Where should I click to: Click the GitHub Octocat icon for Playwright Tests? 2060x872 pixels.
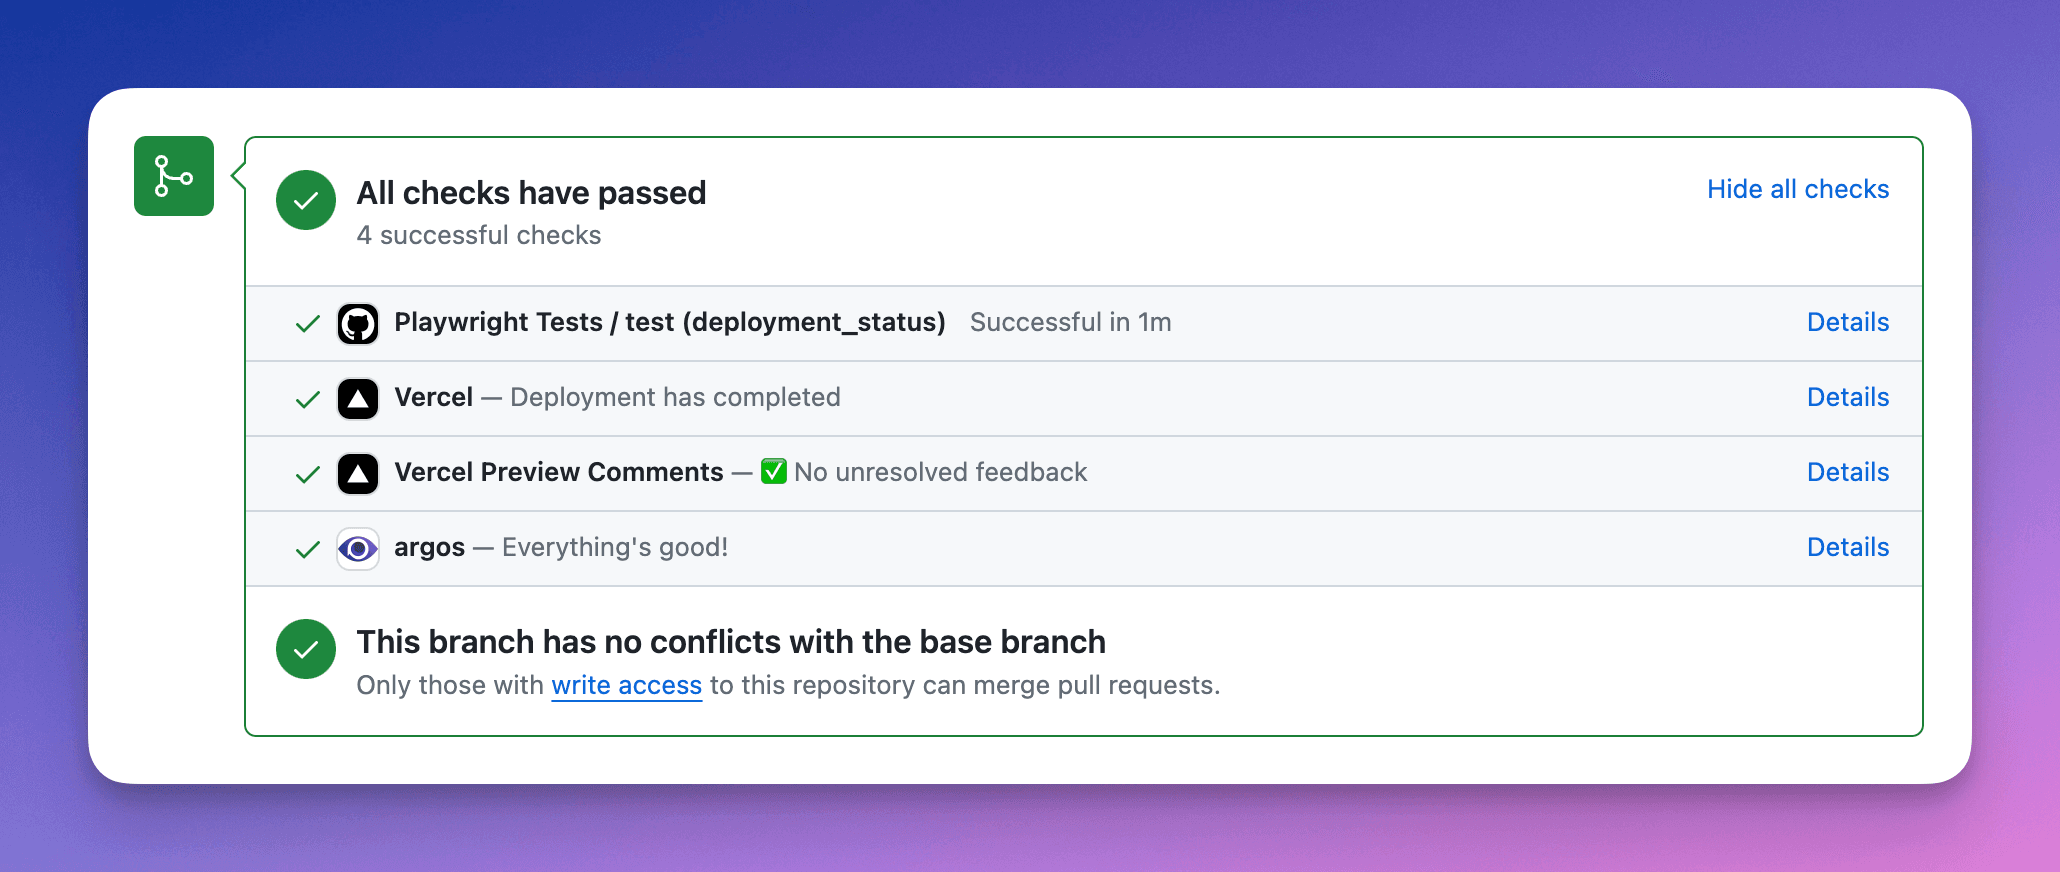click(358, 323)
